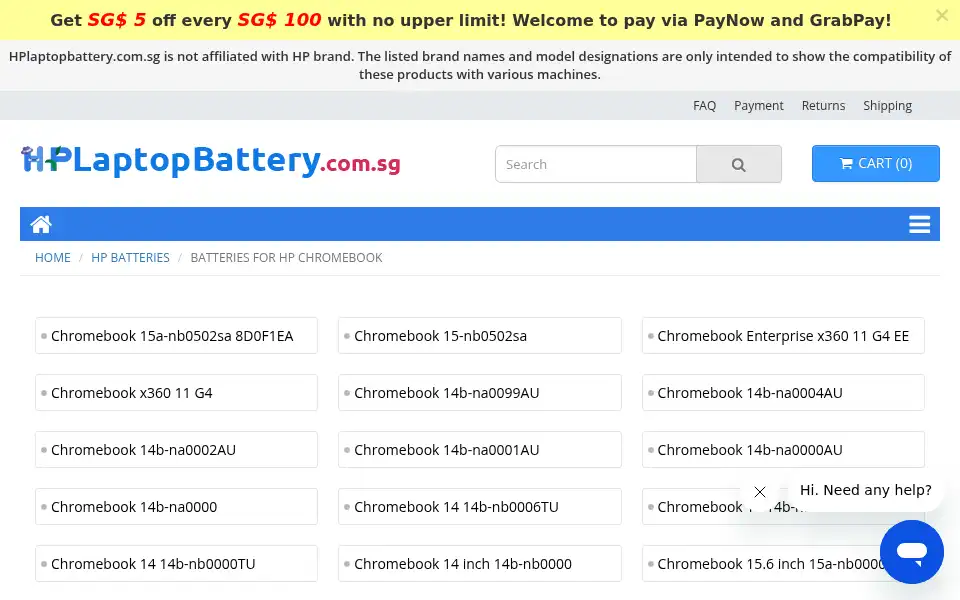Open the FAQ link
The height and width of the screenshot is (600, 960).
click(x=704, y=105)
